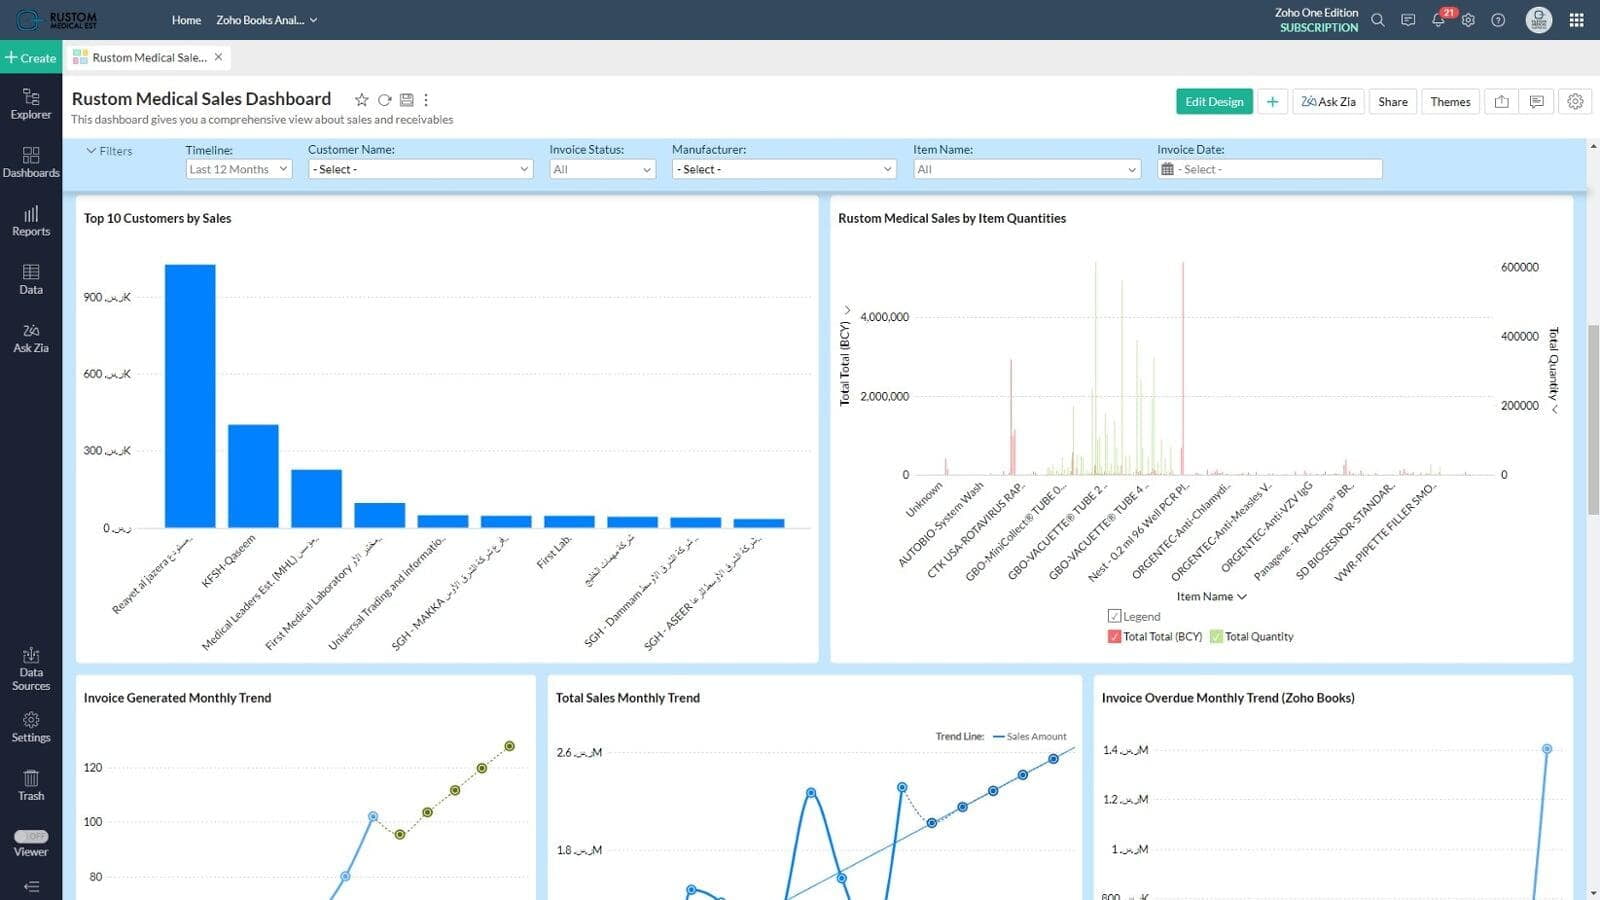Click the Create button
Viewport: 1600px width, 900px height.
(31, 58)
